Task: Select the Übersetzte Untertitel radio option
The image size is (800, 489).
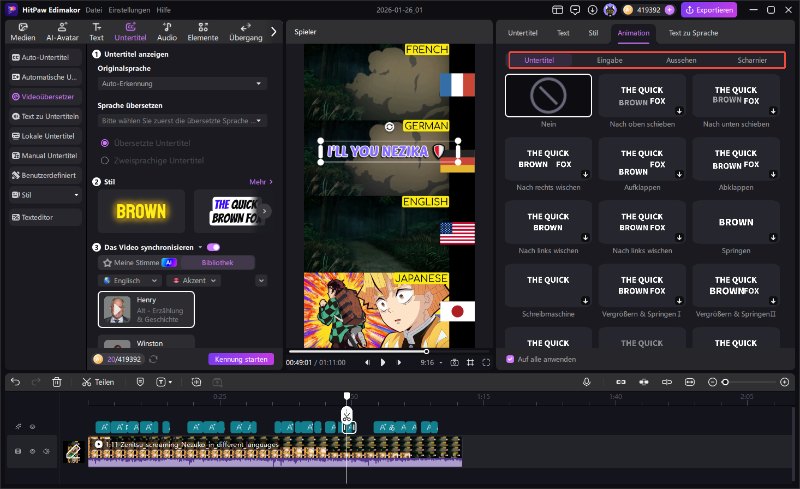Action: point(104,143)
